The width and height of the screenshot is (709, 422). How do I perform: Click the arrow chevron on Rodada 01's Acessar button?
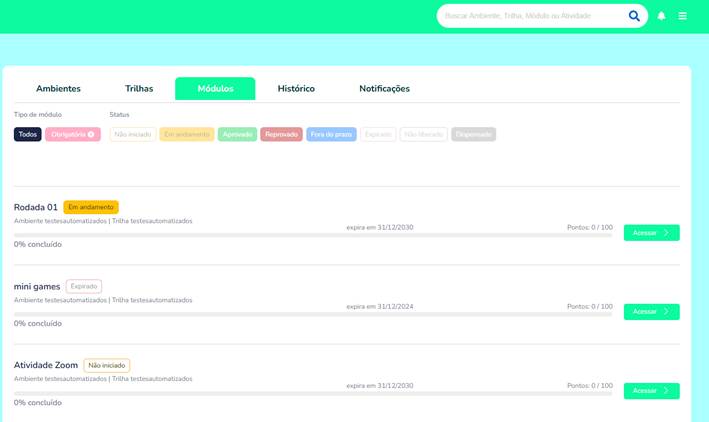666,233
